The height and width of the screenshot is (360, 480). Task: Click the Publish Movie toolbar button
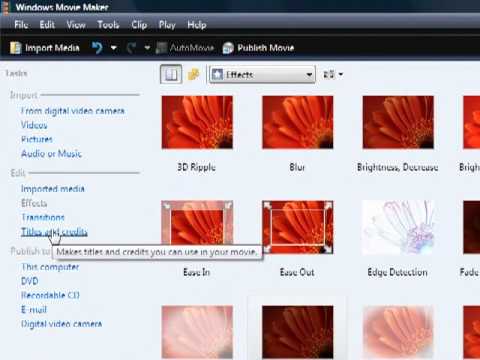click(x=258, y=48)
